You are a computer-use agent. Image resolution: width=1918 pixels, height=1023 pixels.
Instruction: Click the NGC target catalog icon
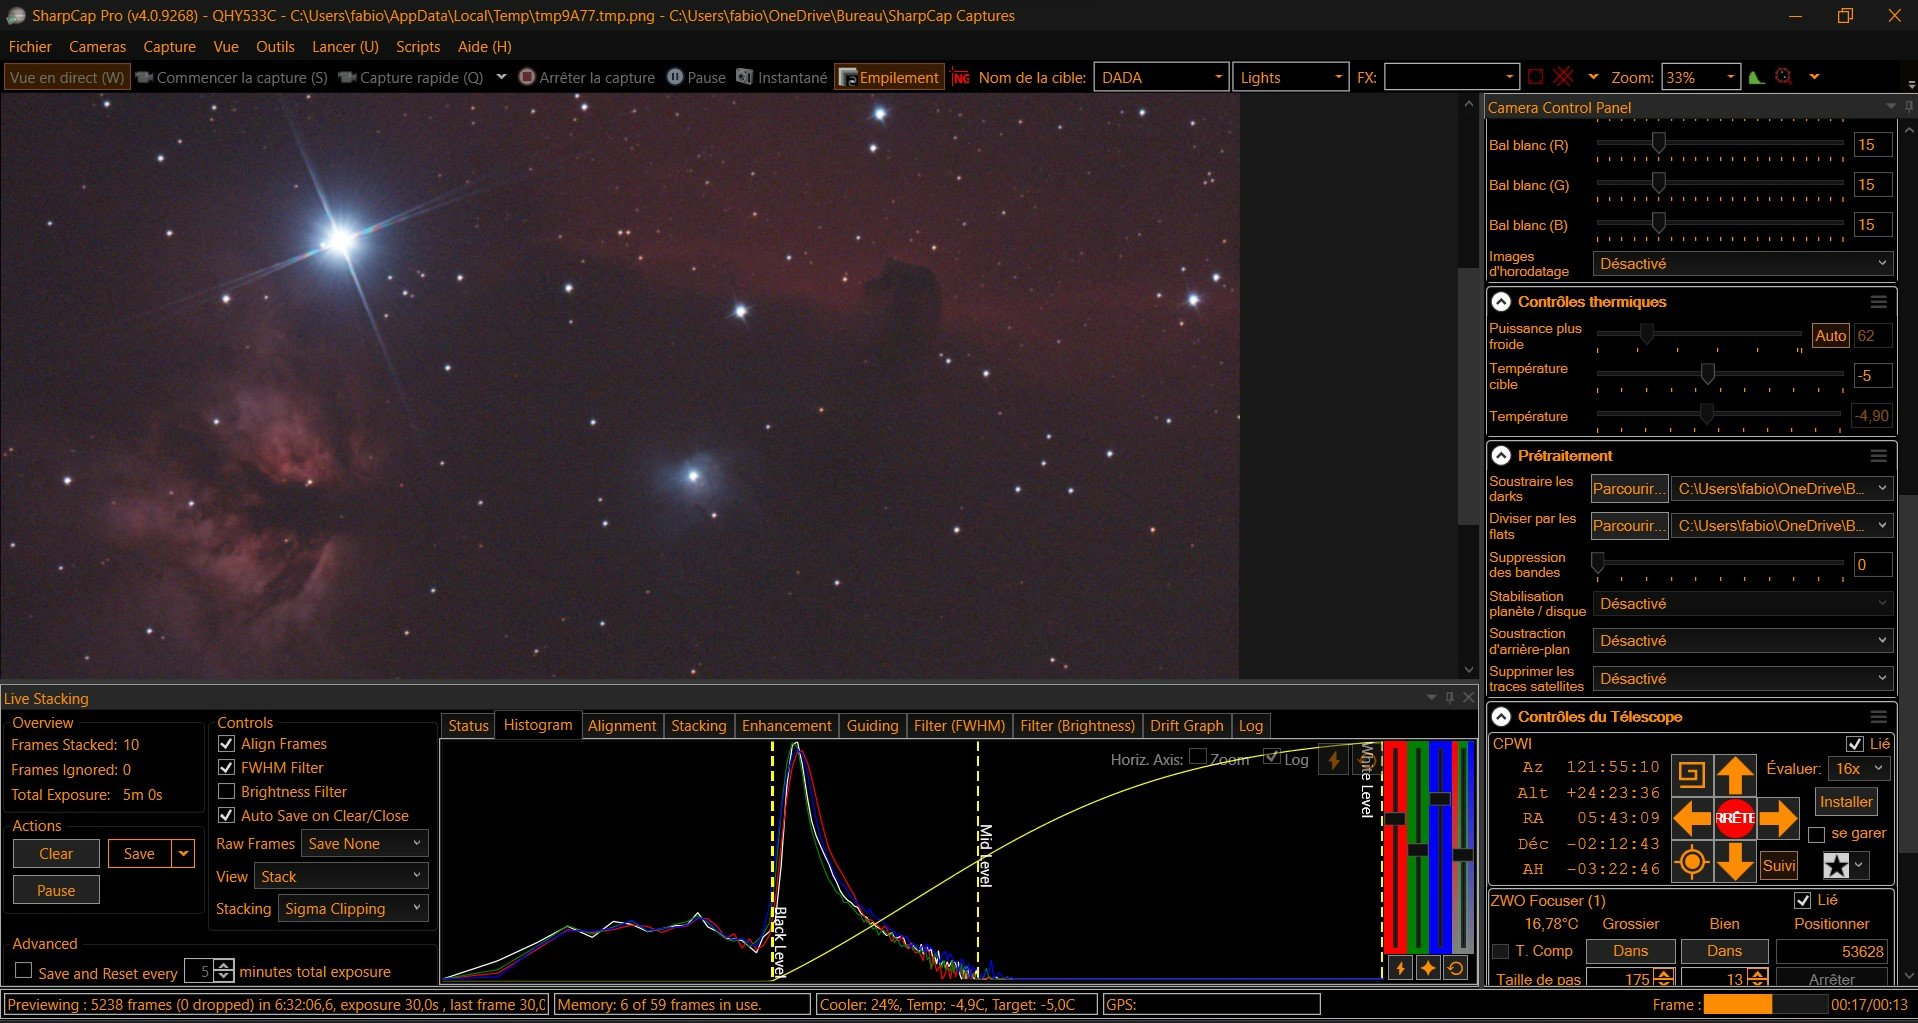961,77
